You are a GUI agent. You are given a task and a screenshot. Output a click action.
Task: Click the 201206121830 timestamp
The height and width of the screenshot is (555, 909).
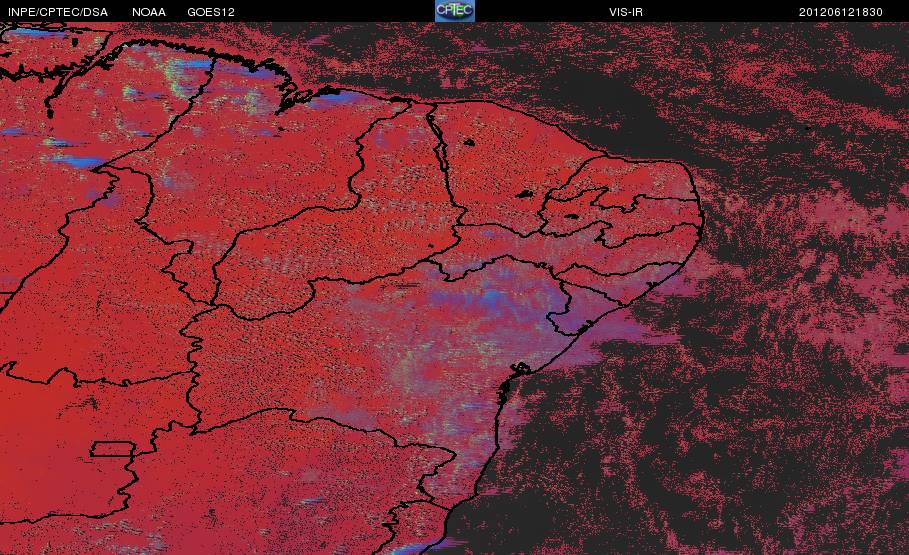click(841, 12)
